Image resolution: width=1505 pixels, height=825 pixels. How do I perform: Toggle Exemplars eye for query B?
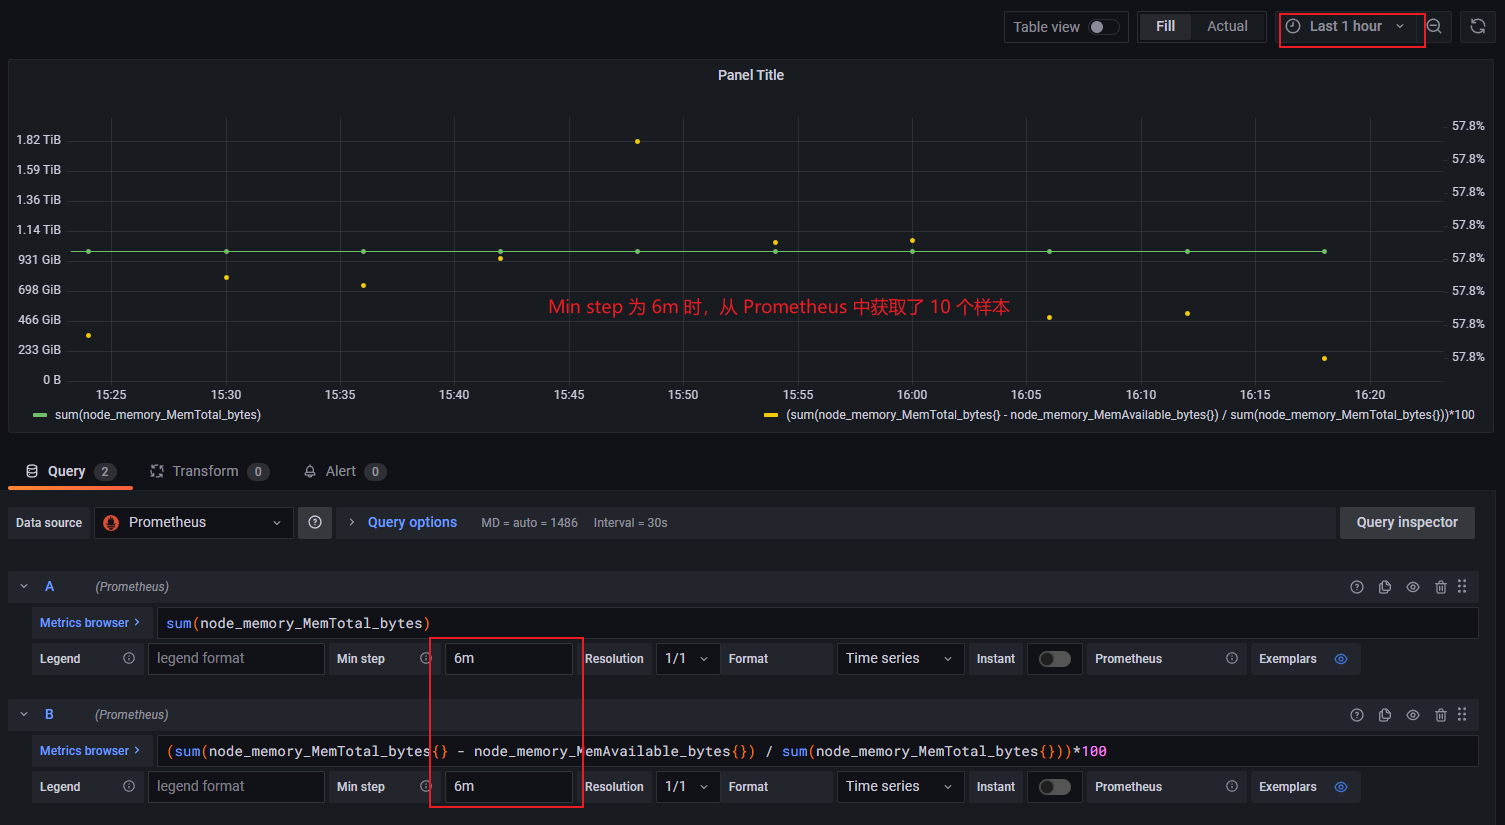1341,787
